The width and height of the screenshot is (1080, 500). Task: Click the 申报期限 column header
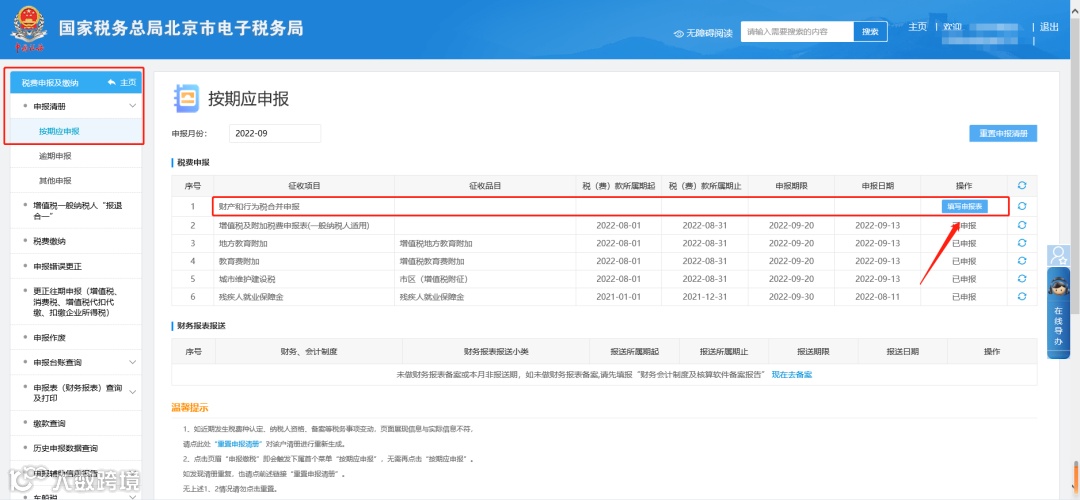(x=791, y=186)
